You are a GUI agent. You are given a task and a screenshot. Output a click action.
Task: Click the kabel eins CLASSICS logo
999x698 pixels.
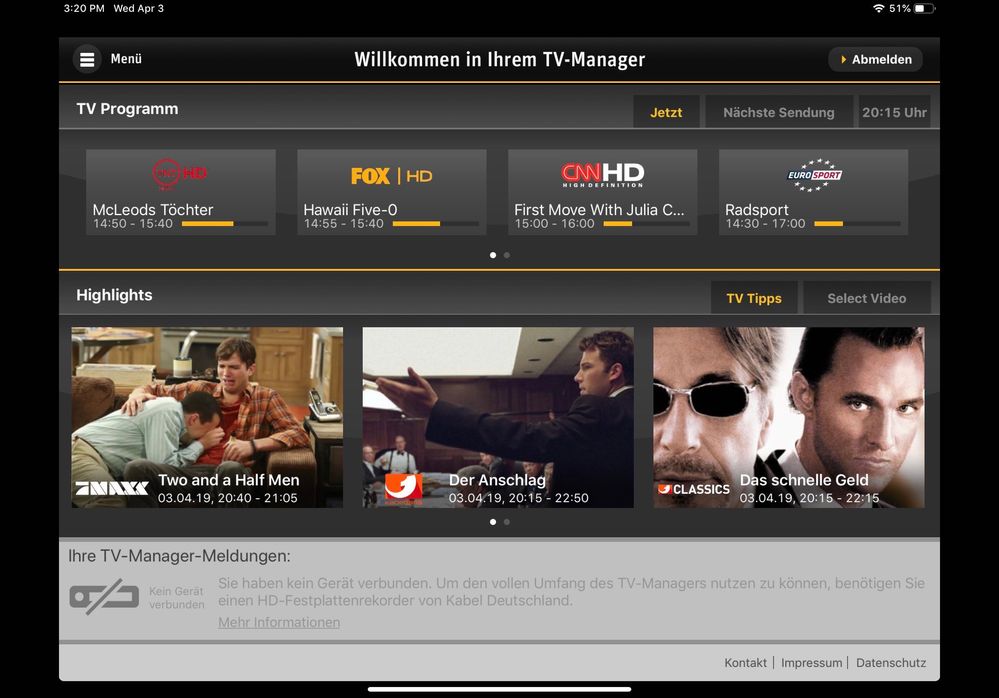694,489
